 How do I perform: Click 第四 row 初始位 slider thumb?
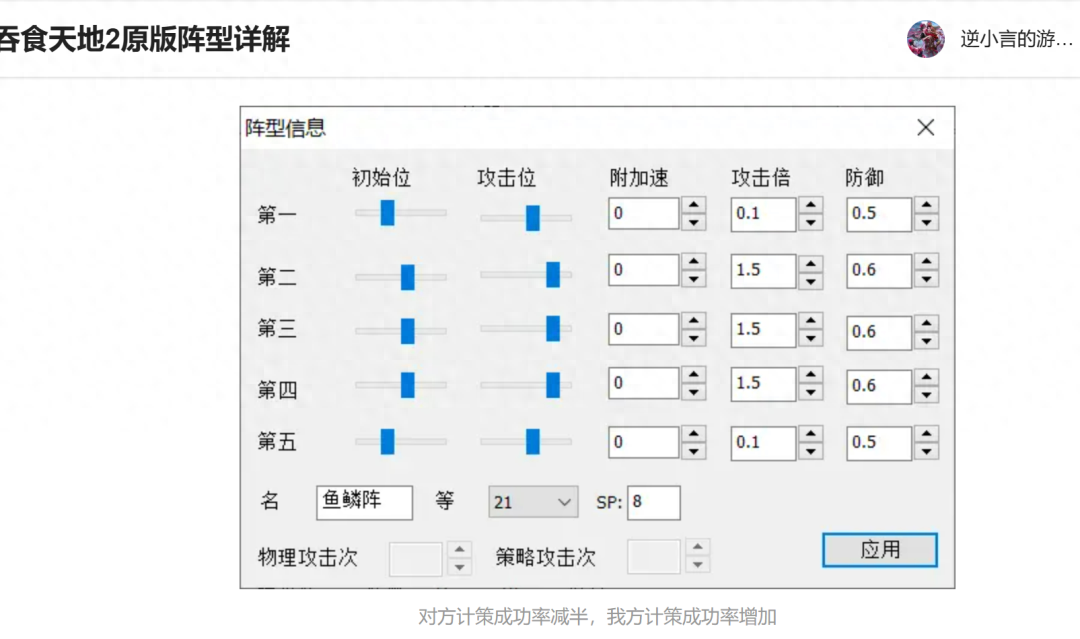point(408,385)
